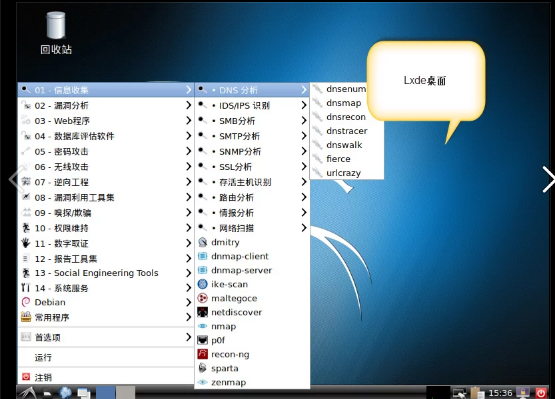Click the file manager taskbar icon

pos(47,393)
